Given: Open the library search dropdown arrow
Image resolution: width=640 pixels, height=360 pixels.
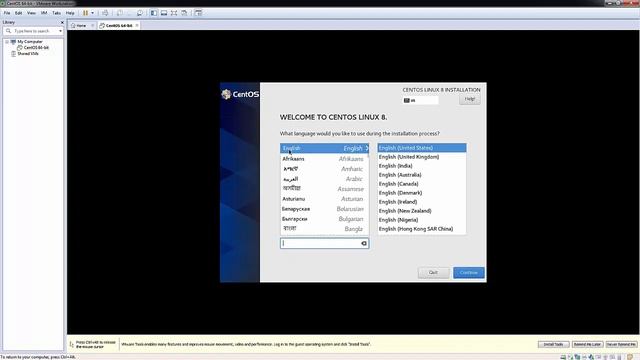Looking at the screenshot, I should (x=60, y=31).
